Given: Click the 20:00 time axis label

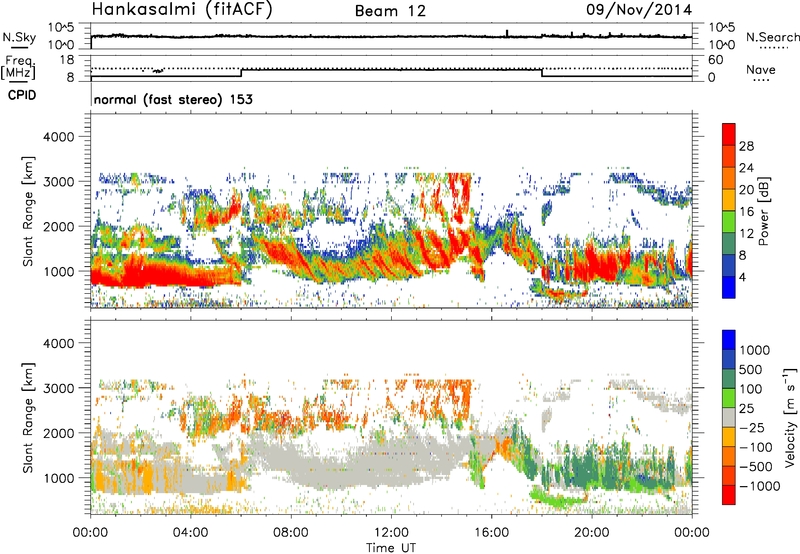Looking at the screenshot, I should click(x=591, y=533).
